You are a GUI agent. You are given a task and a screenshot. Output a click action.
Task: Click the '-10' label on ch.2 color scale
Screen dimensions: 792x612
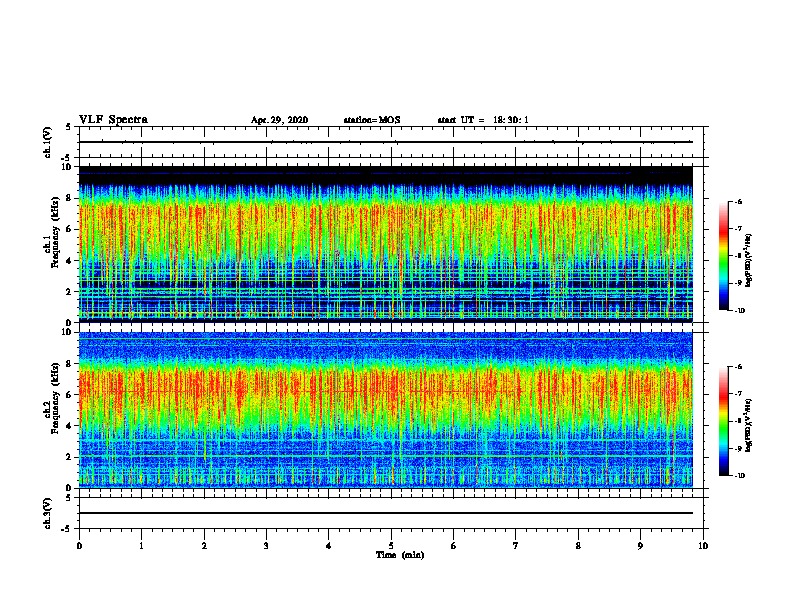coord(739,476)
